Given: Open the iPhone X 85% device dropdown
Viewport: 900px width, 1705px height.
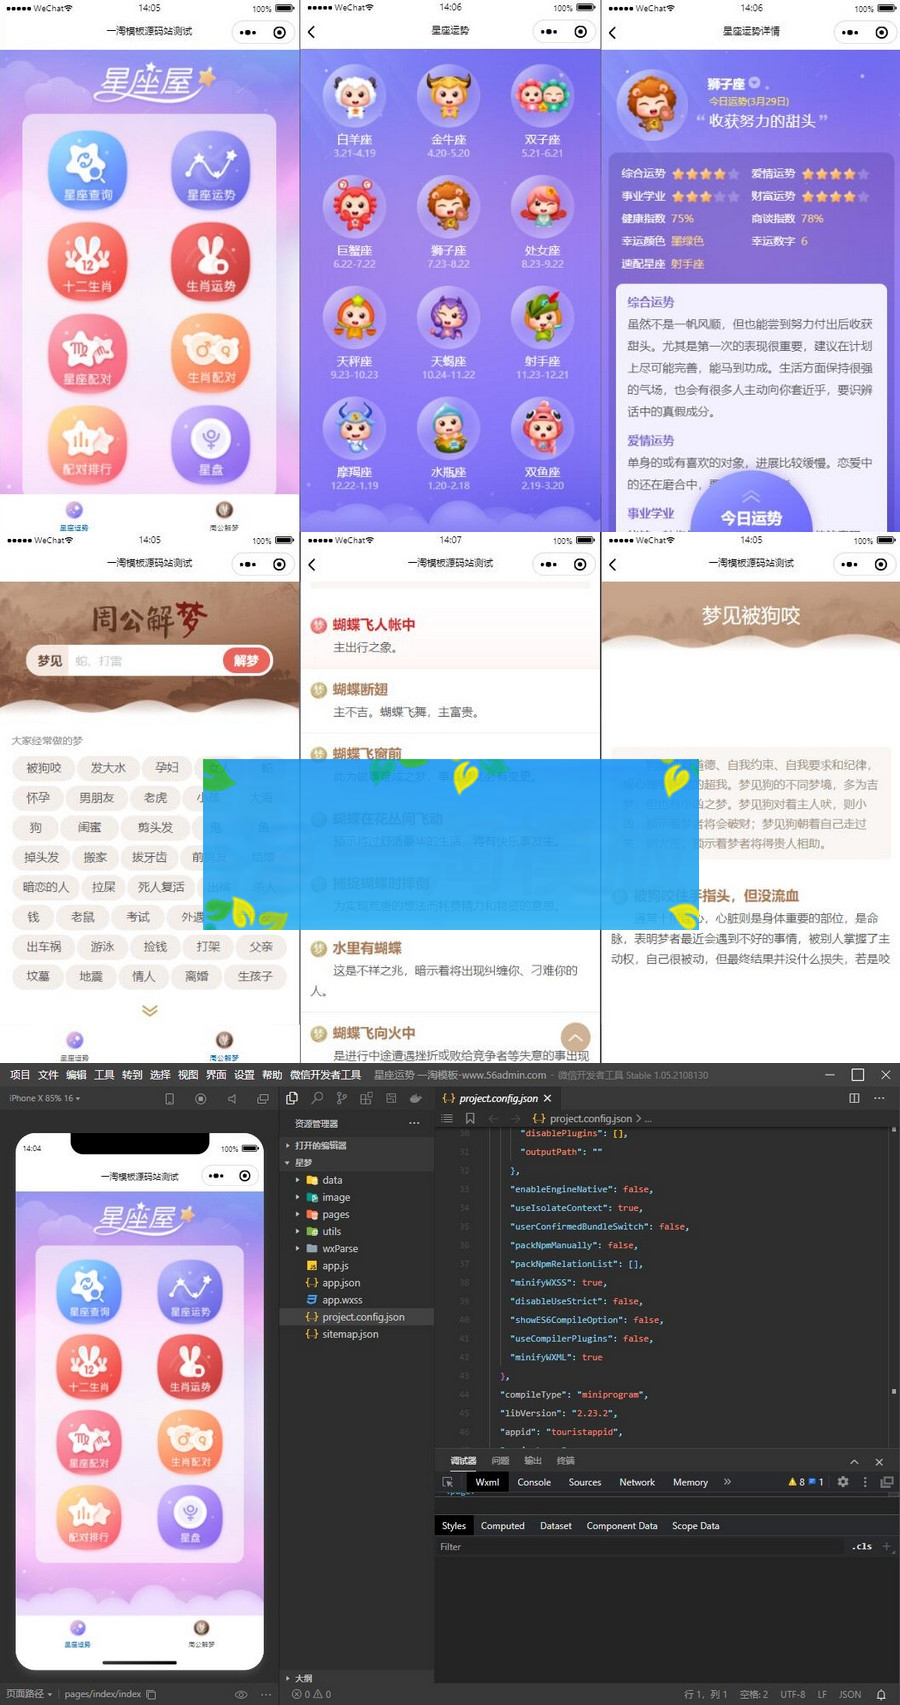Looking at the screenshot, I should click(45, 1098).
